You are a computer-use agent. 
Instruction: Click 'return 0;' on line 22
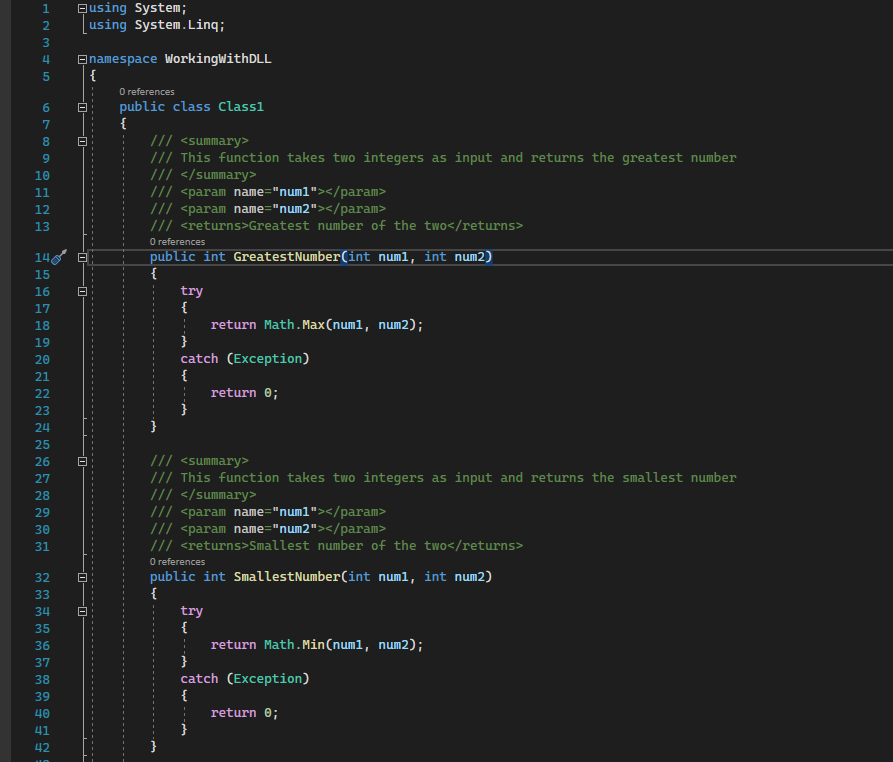pos(244,393)
